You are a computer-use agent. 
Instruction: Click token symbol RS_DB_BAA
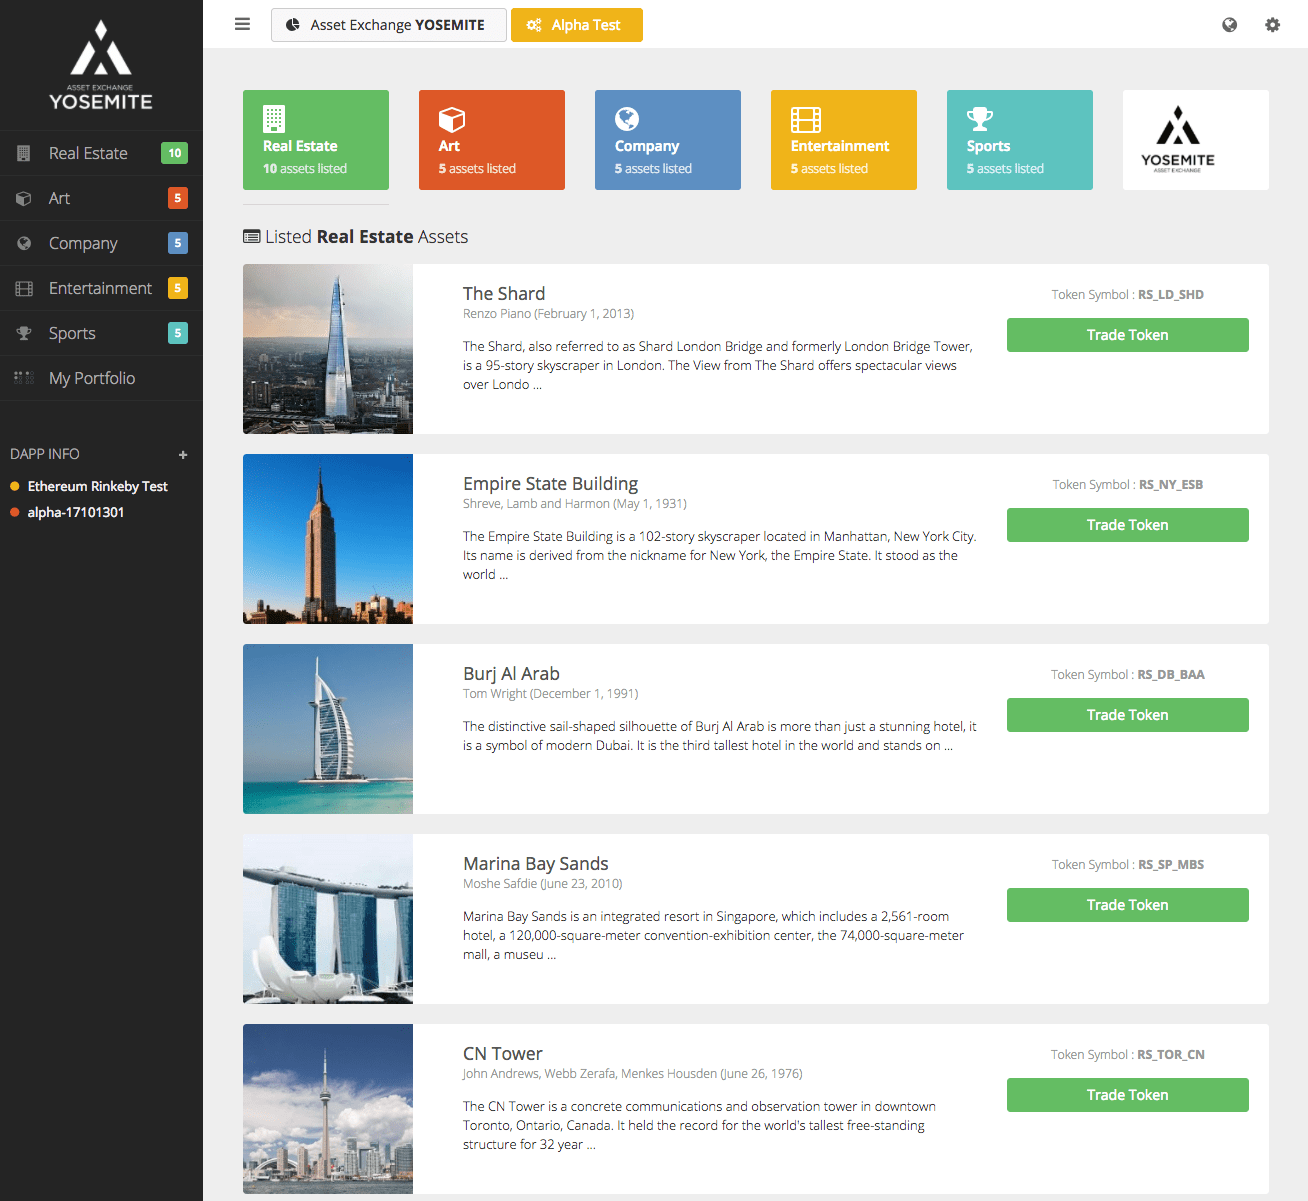pos(1171,675)
